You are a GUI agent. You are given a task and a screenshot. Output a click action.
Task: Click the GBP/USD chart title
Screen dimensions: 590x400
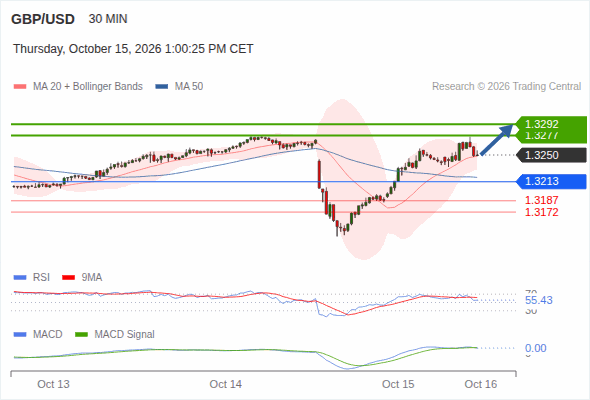(43, 19)
